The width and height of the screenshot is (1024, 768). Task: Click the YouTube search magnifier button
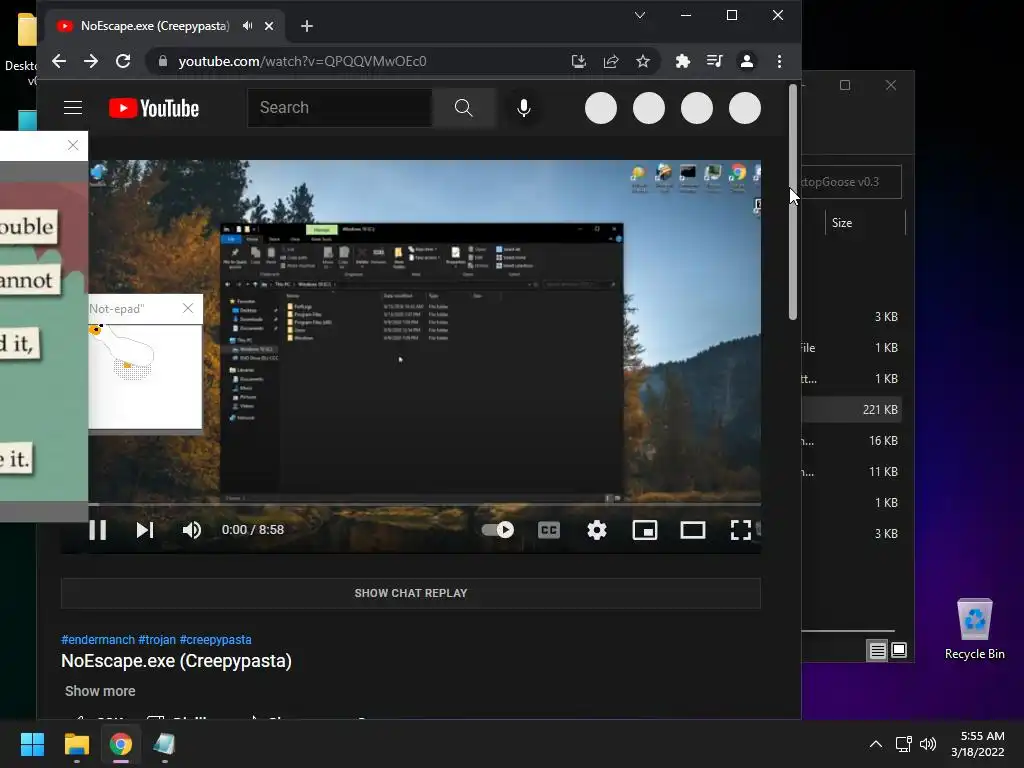464,108
